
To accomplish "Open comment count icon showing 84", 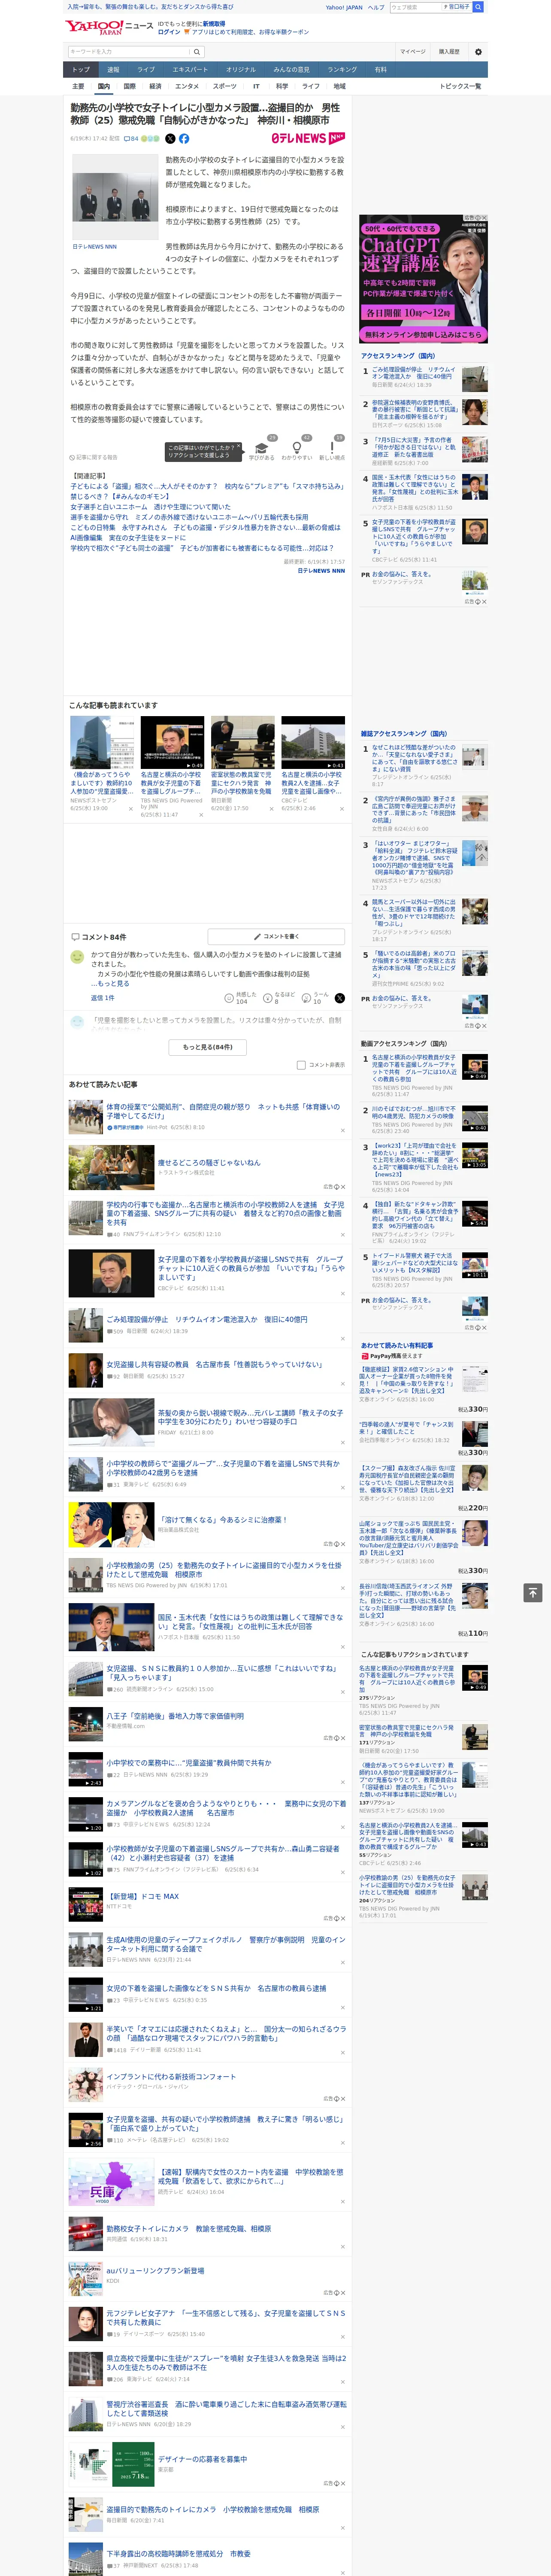I will click(x=131, y=139).
